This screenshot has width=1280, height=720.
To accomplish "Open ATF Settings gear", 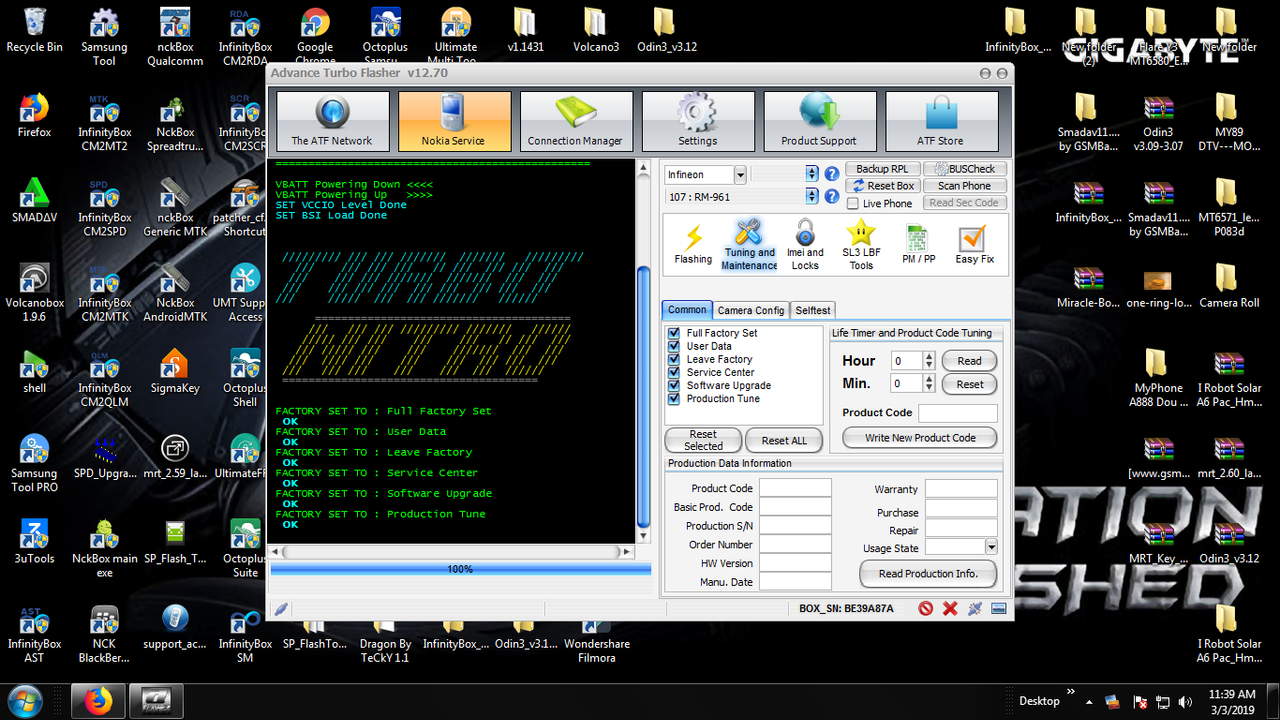I will point(698,122).
